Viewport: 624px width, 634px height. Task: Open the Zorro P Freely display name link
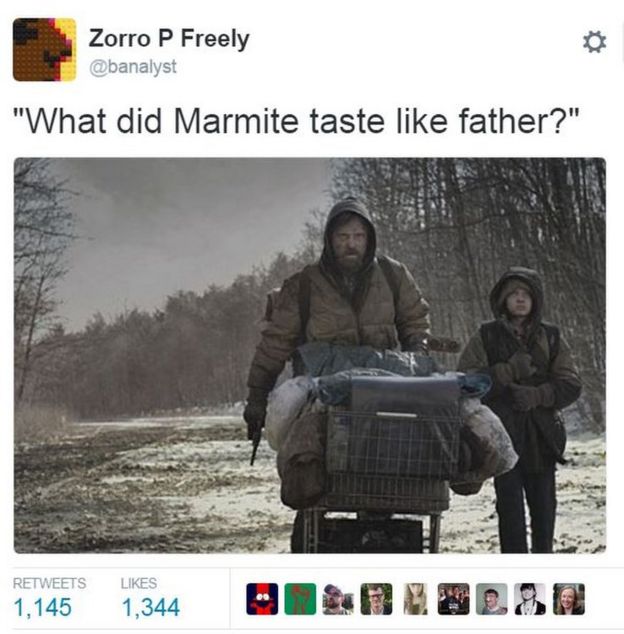[169, 39]
